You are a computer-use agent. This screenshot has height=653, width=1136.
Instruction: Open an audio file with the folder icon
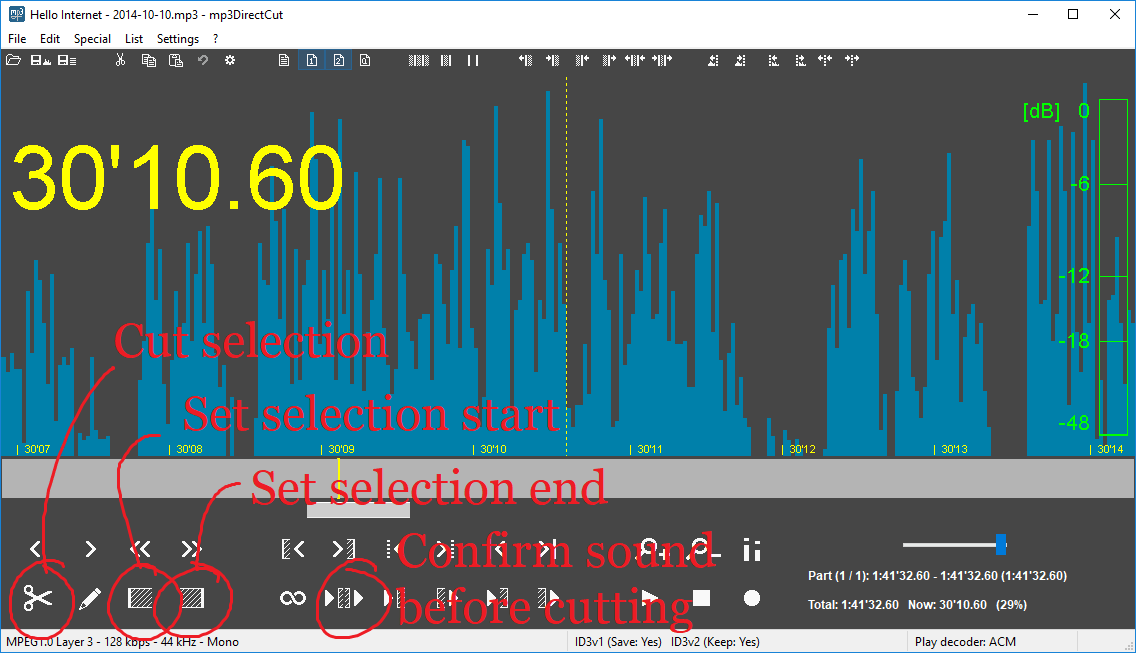pos(13,60)
